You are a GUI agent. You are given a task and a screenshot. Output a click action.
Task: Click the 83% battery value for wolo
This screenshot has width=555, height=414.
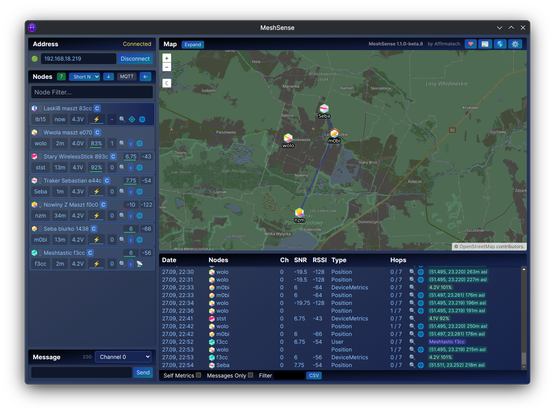(x=96, y=143)
